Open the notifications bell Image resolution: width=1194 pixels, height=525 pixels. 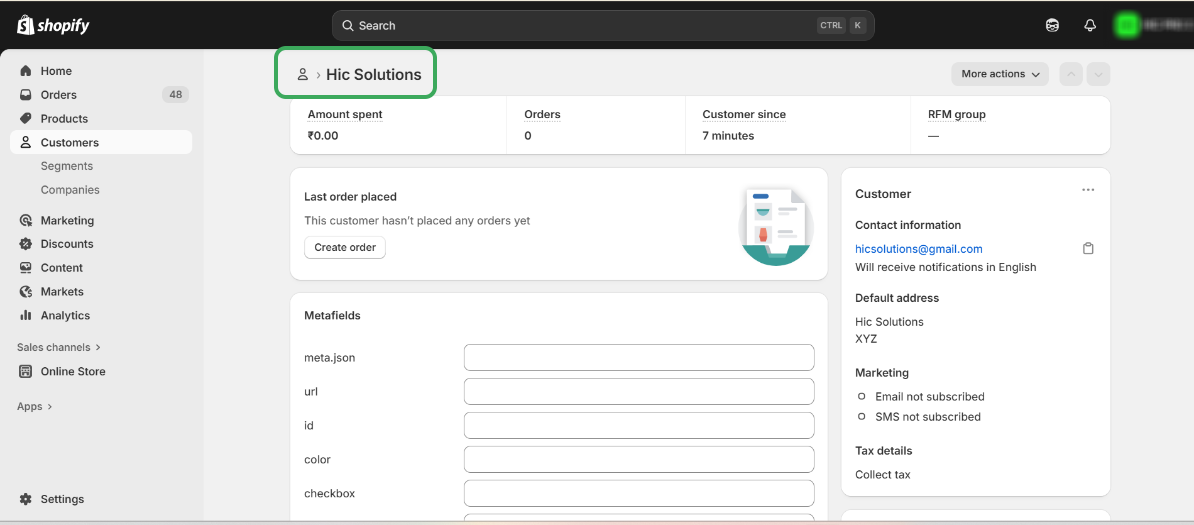pyautogui.click(x=1090, y=26)
